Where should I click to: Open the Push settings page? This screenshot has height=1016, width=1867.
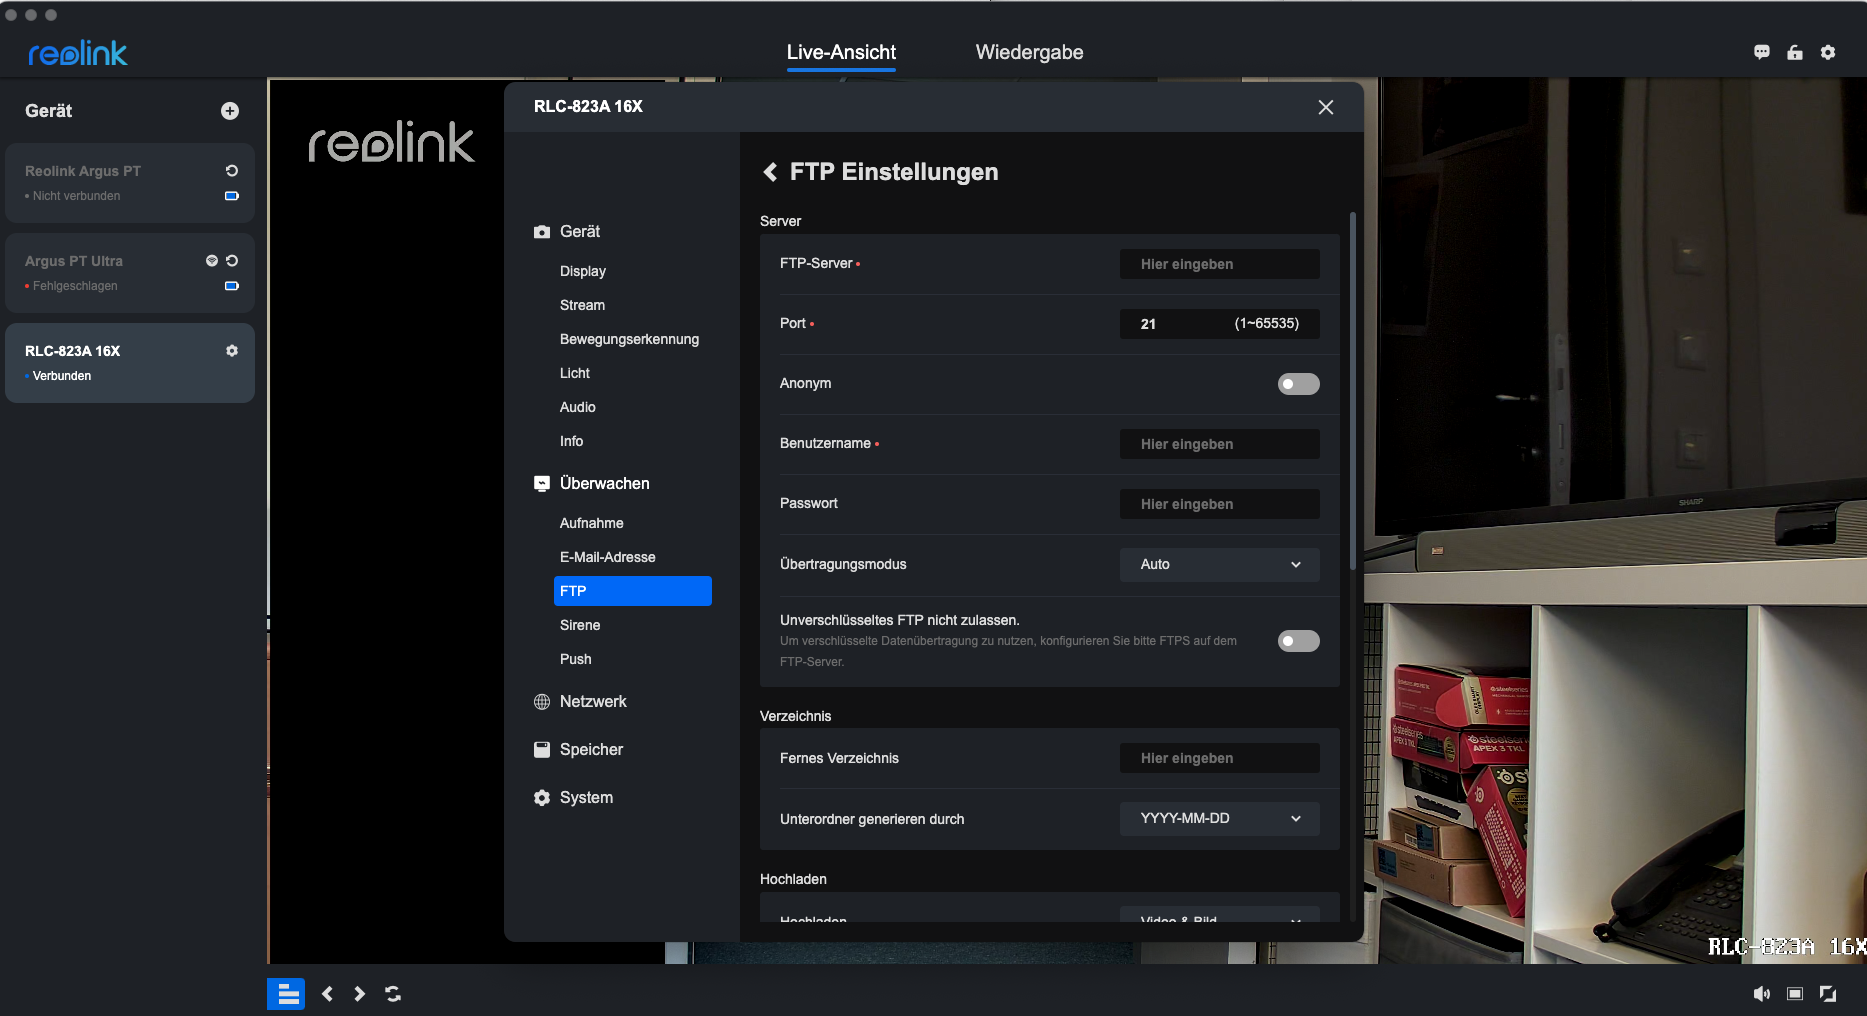coord(576,659)
